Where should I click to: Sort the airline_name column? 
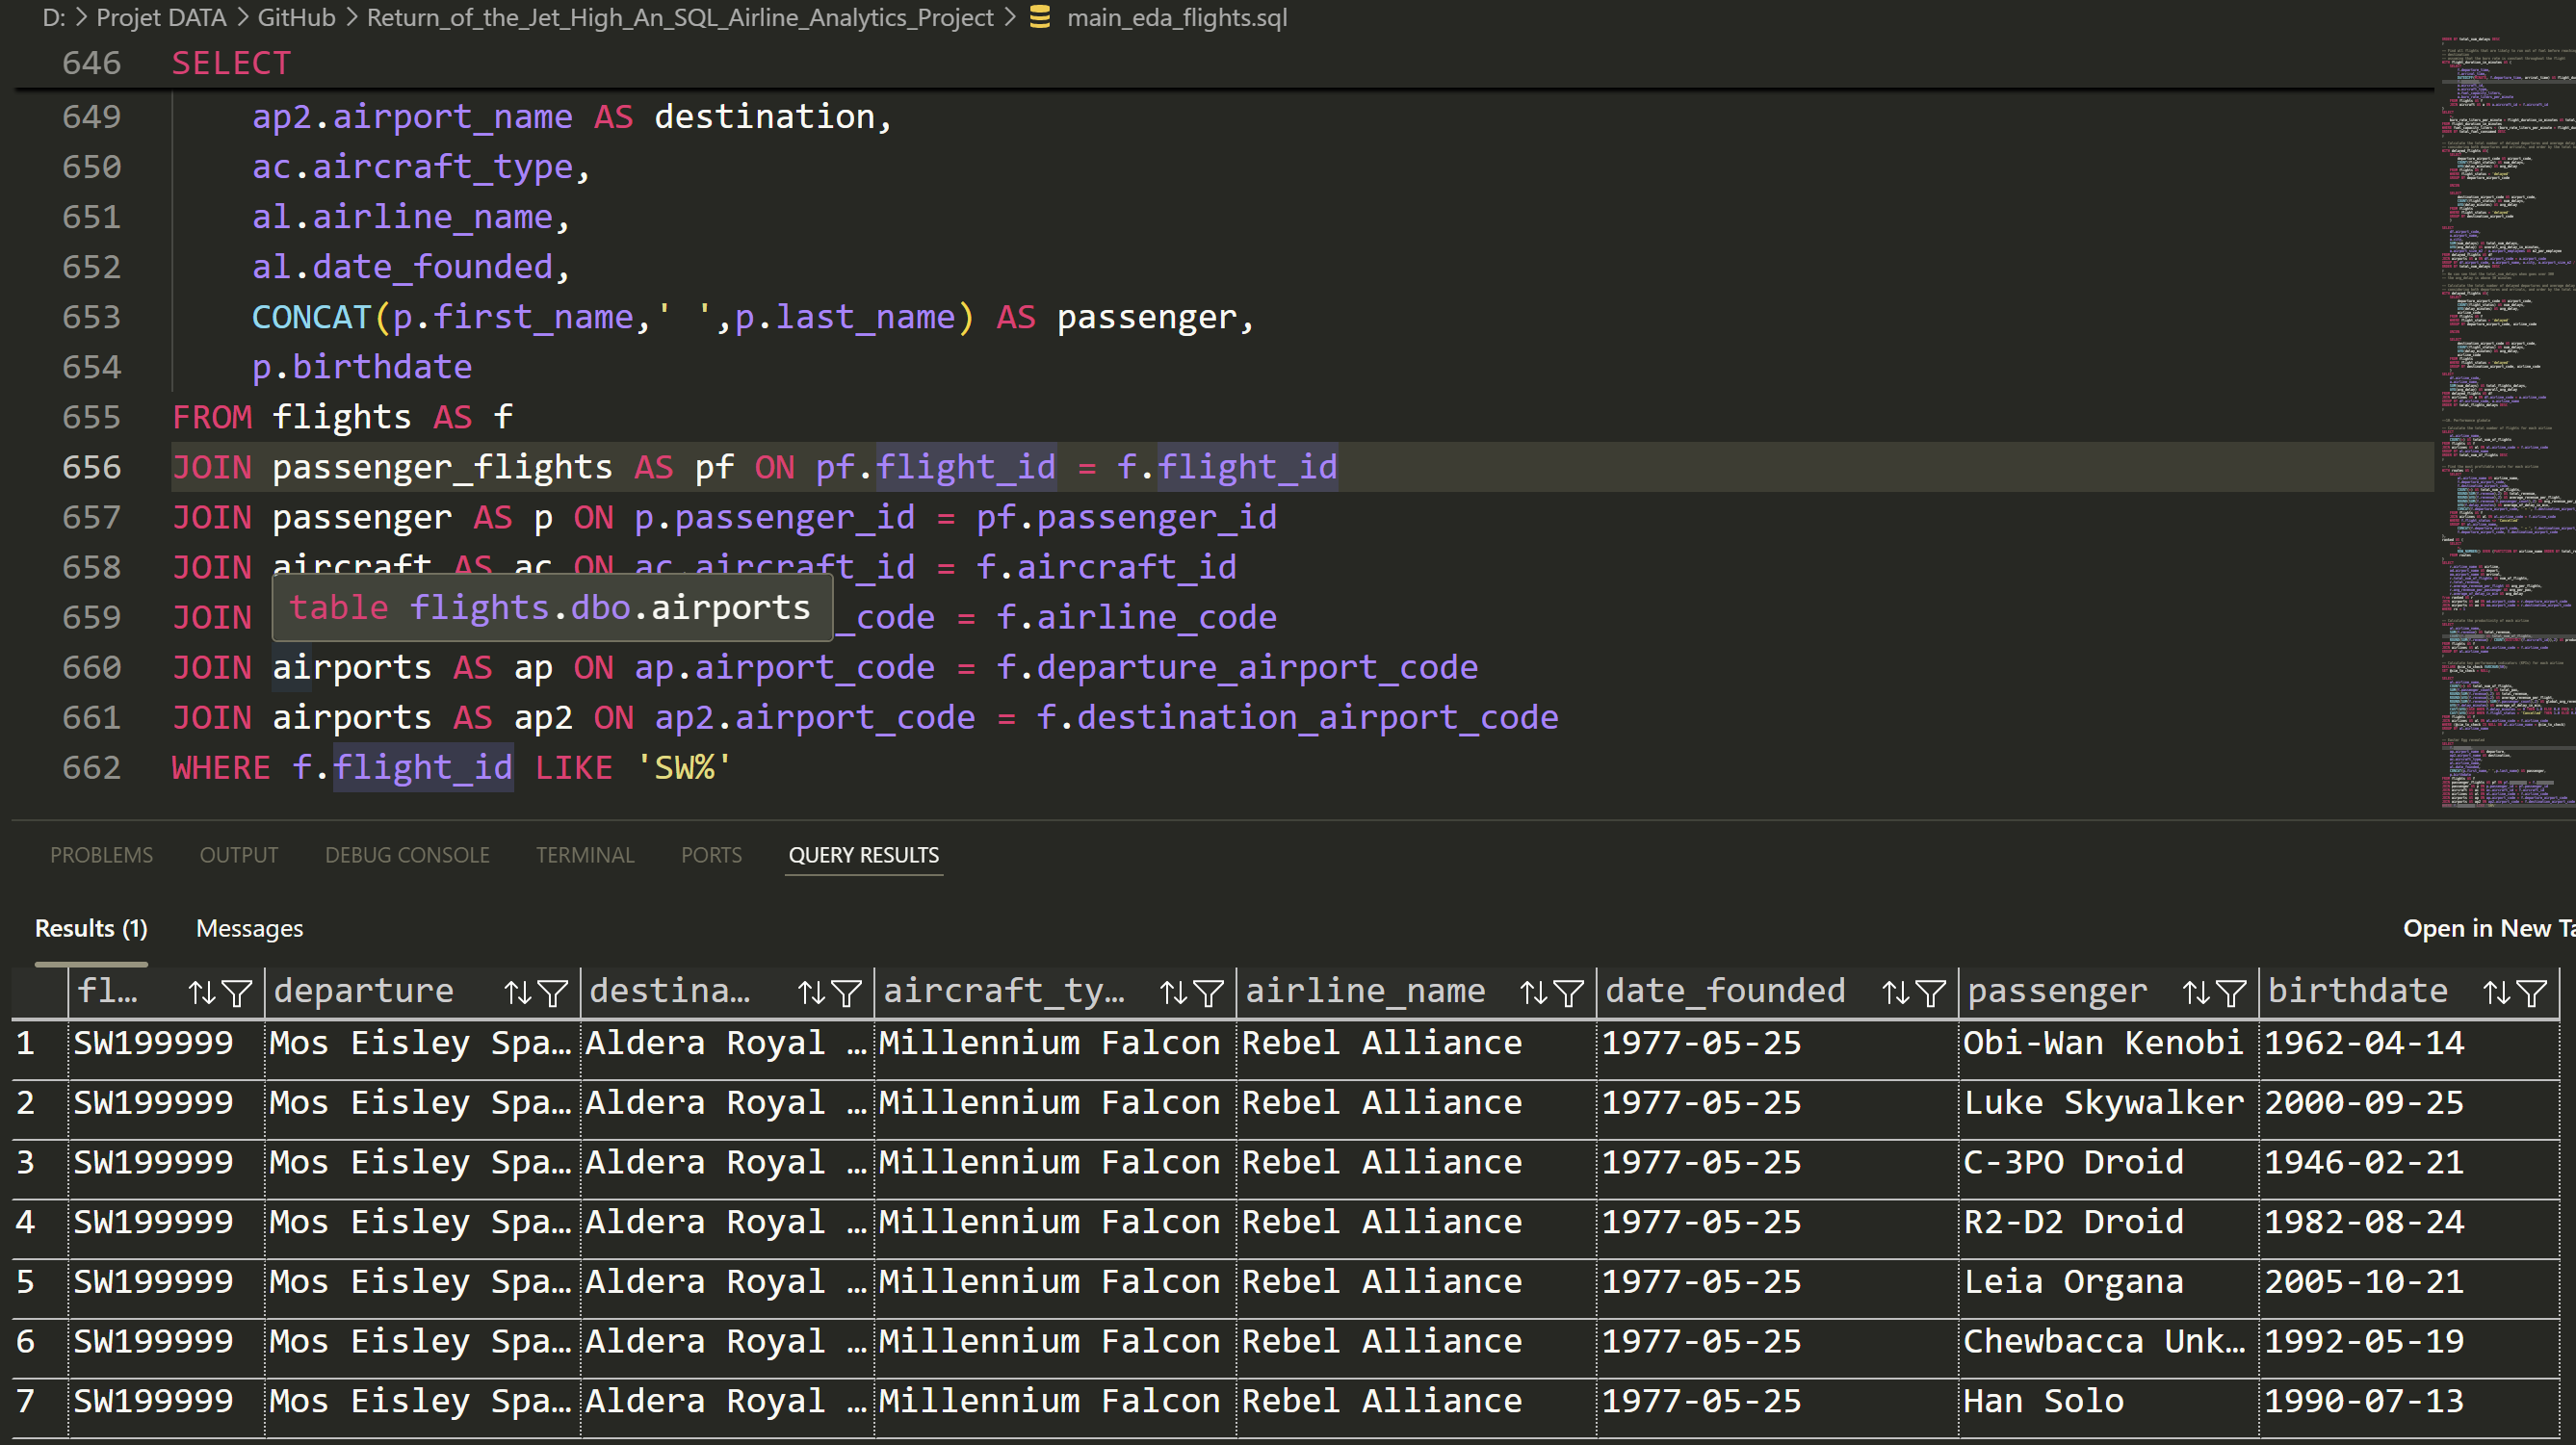pos(1534,992)
